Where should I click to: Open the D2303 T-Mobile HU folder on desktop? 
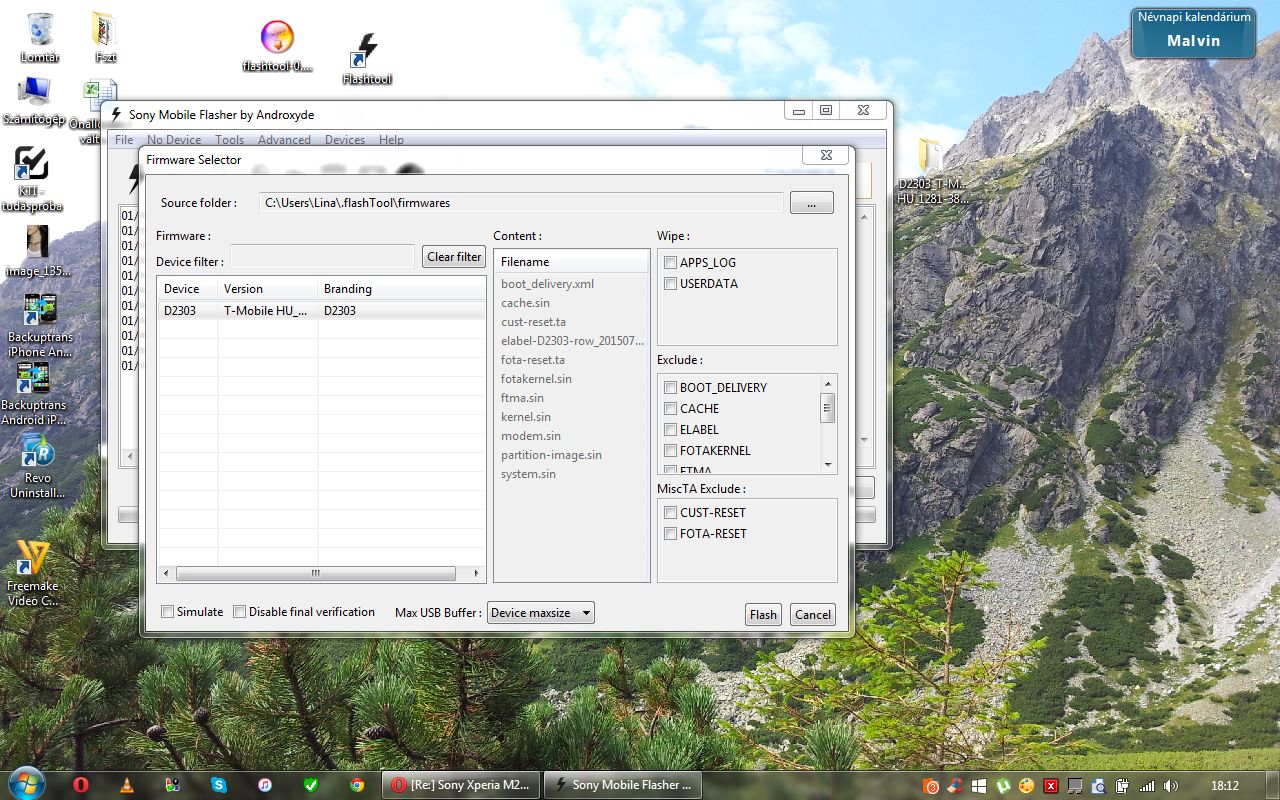click(930, 171)
